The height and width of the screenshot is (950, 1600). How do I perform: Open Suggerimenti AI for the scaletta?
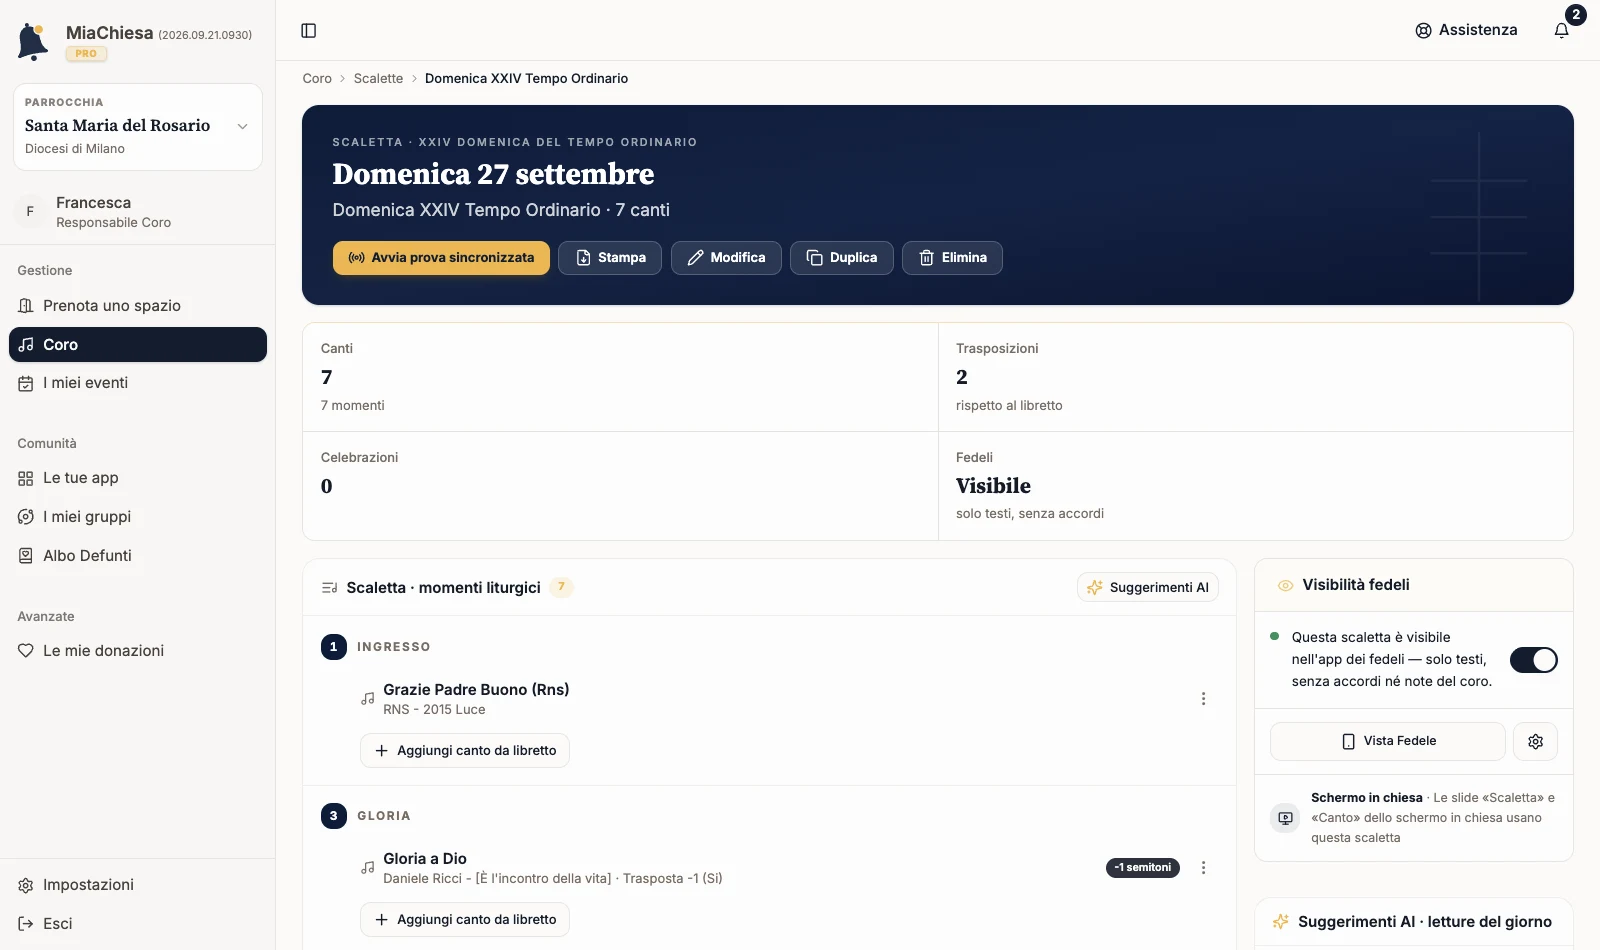(1148, 588)
